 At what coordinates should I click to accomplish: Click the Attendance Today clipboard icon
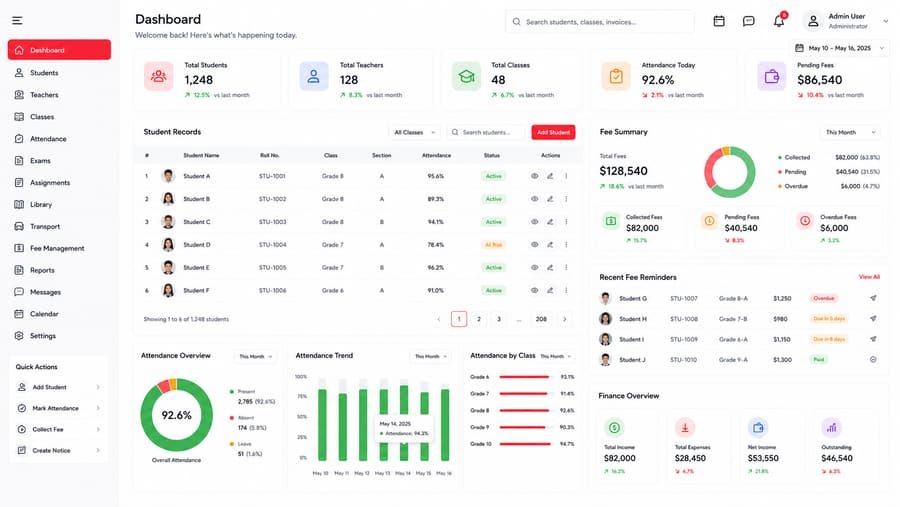(616, 76)
